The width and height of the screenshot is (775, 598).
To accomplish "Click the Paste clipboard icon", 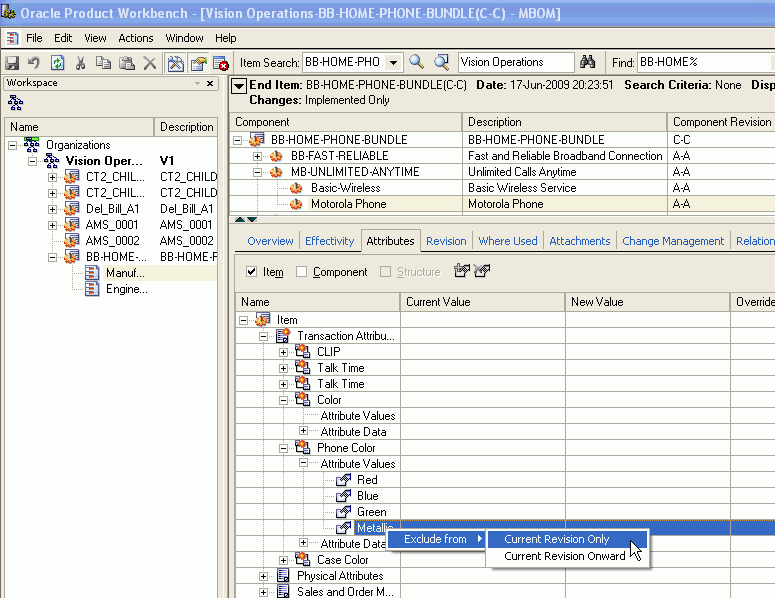I will pos(127,63).
